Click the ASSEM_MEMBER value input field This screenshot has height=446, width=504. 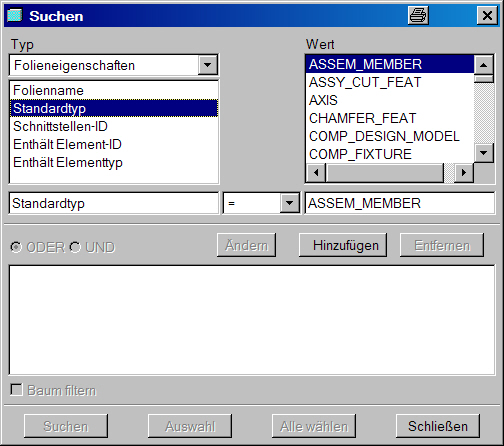[400, 203]
